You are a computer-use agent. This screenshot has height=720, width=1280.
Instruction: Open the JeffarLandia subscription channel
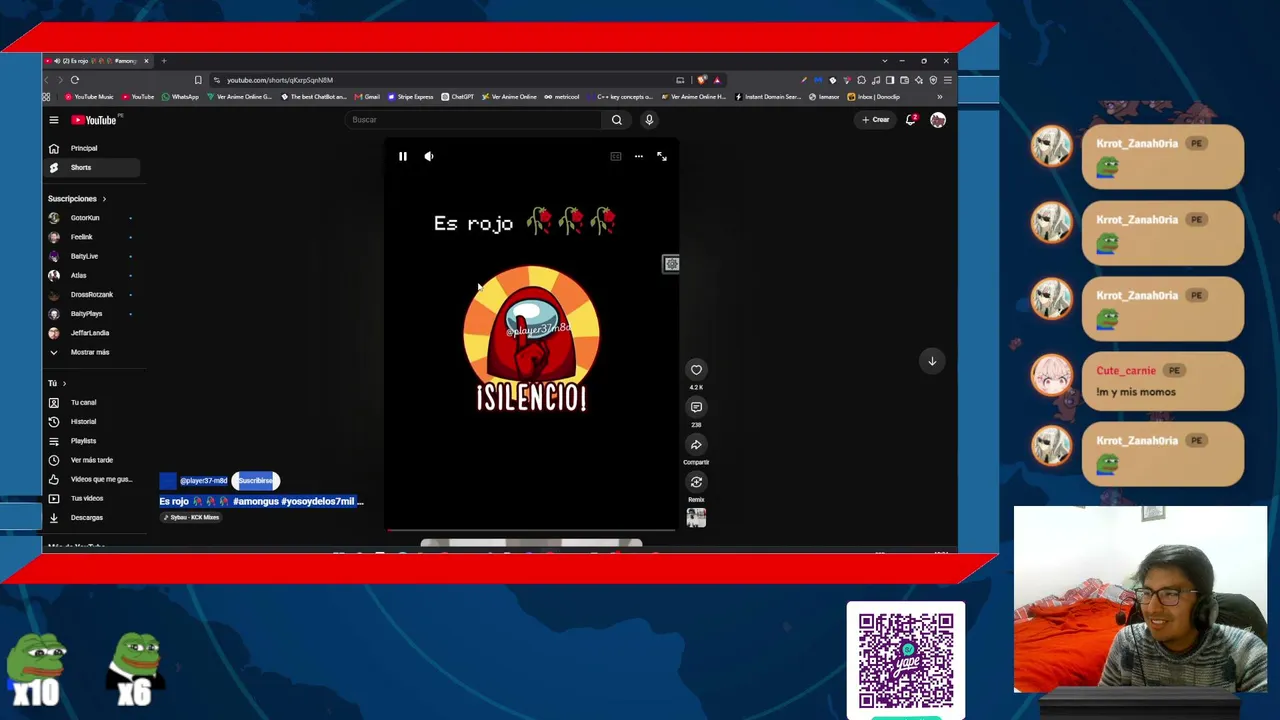click(92, 333)
